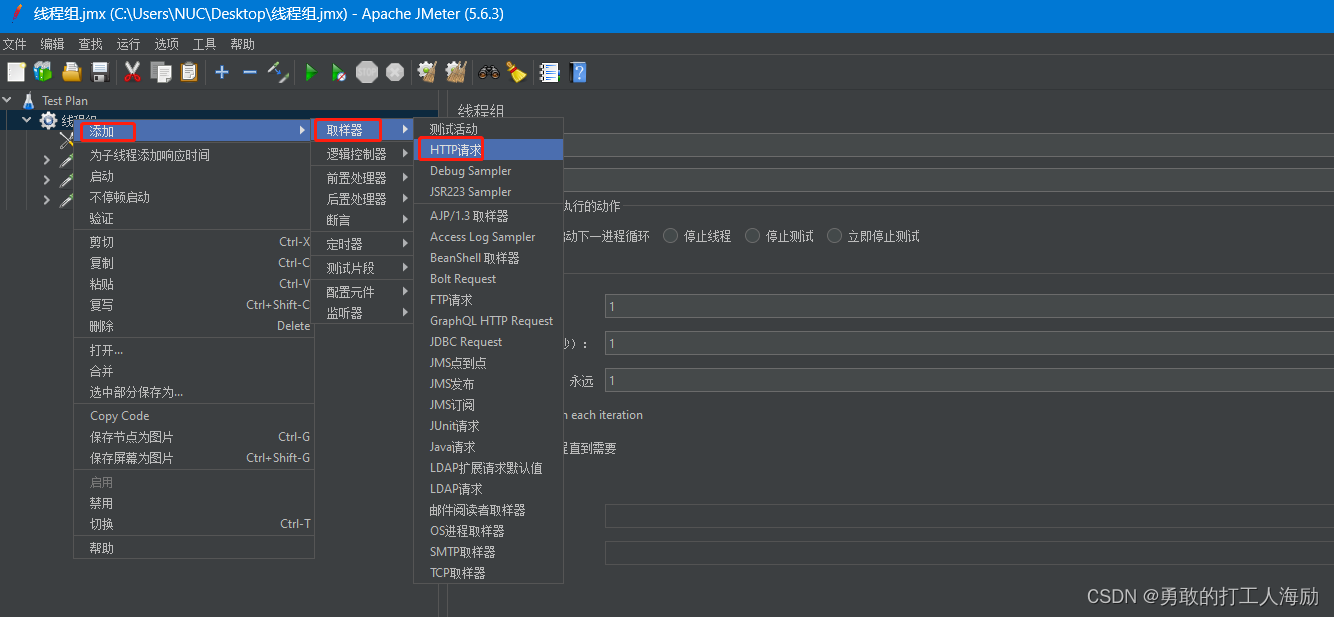Screen dimensions: 1334x617
Task: Select the 立即停止测试 radio button
Action: tap(835, 236)
